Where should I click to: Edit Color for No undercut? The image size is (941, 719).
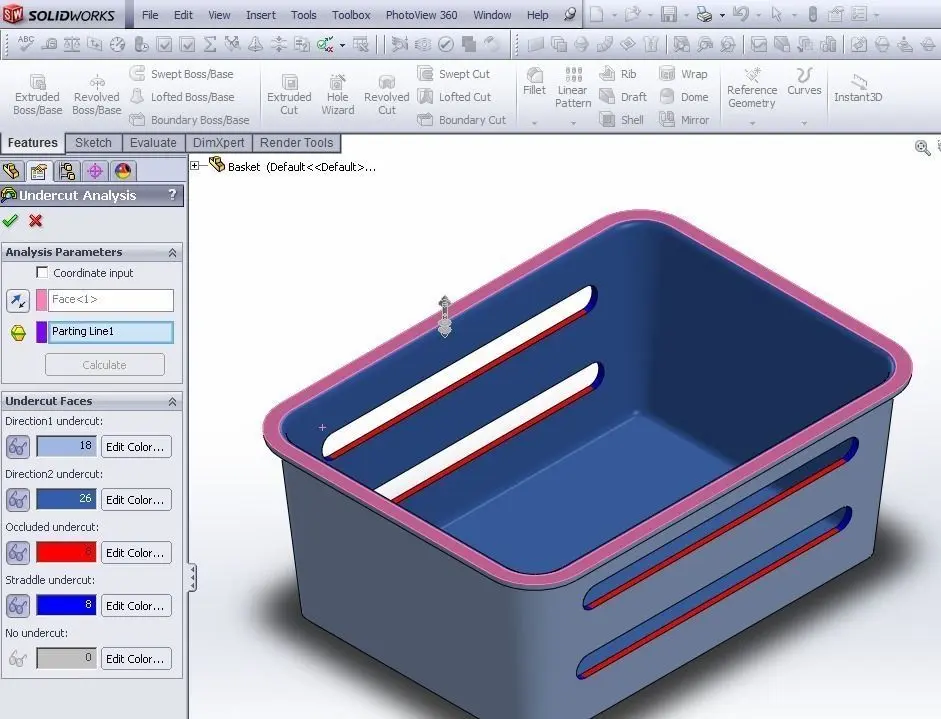click(x=135, y=658)
